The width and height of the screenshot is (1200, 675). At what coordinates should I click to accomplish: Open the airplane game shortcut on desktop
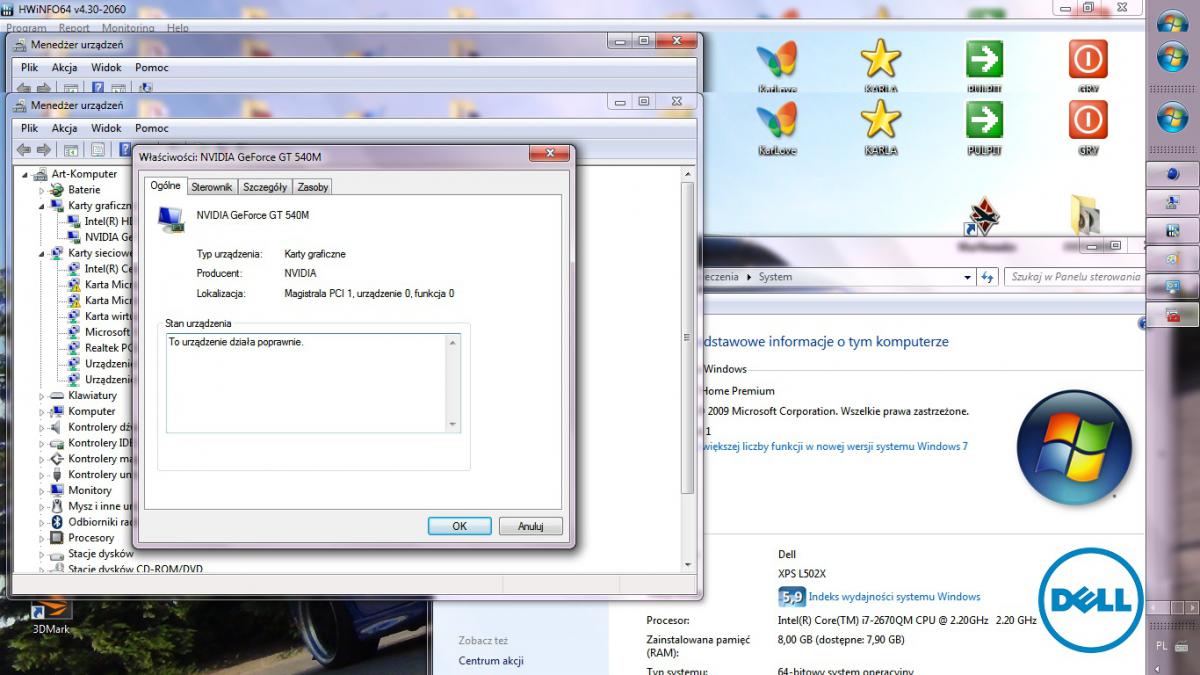point(982,216)
